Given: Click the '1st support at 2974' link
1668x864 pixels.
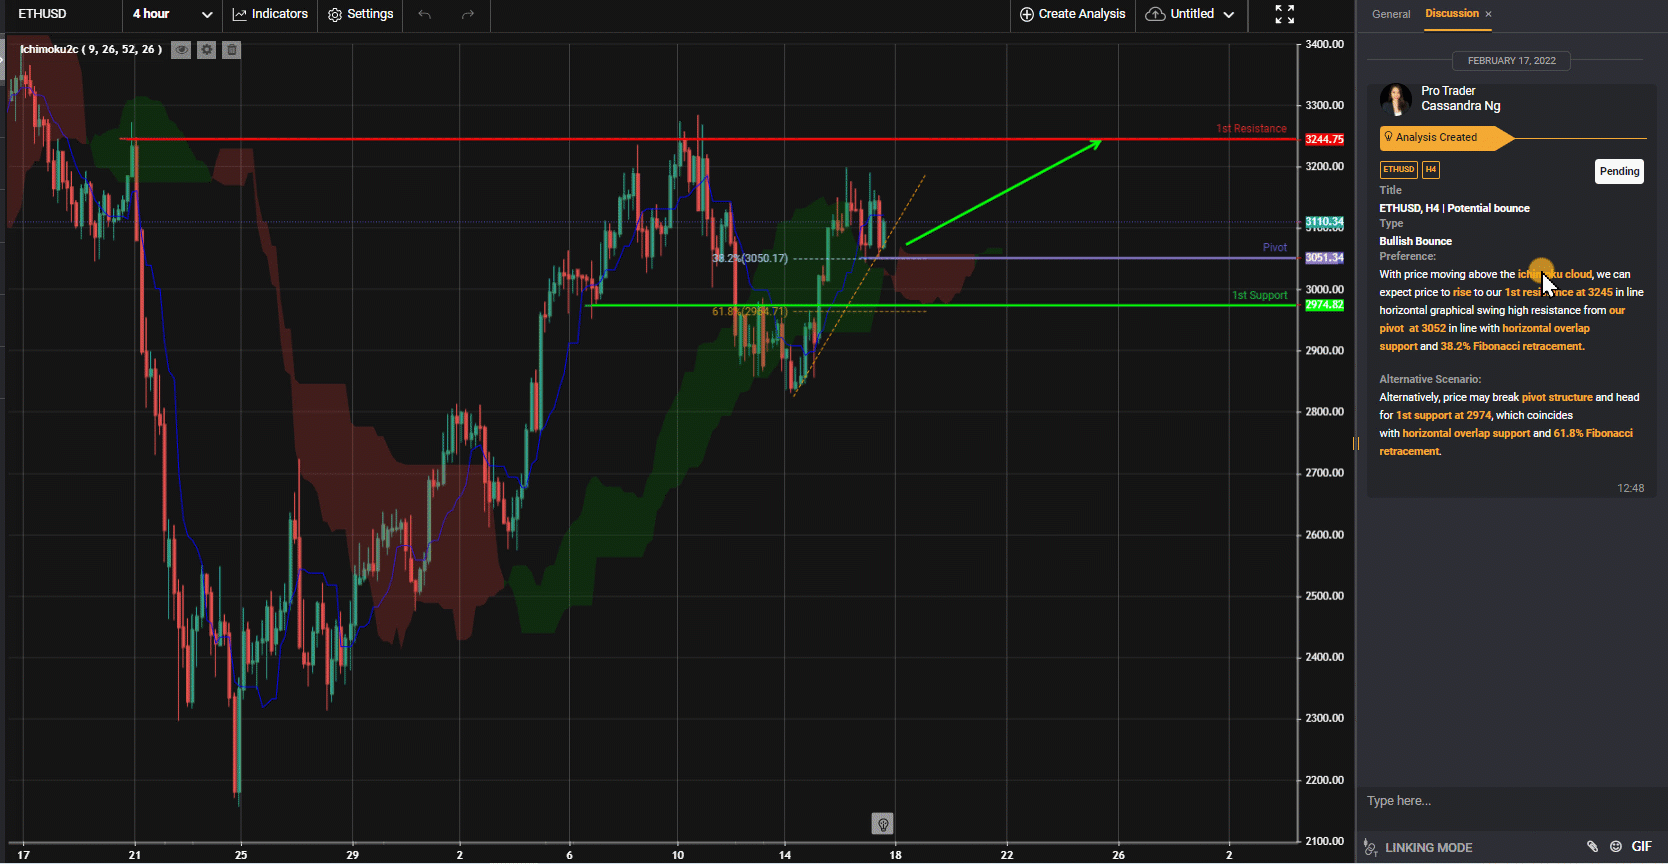Looking at the screenshot, I should click(x=1443, y=415).
